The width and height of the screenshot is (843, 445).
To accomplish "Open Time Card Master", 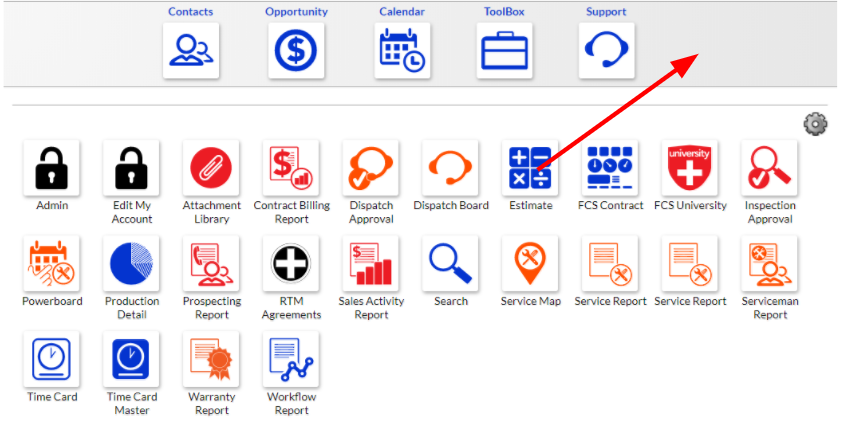I will click(131, 359).
